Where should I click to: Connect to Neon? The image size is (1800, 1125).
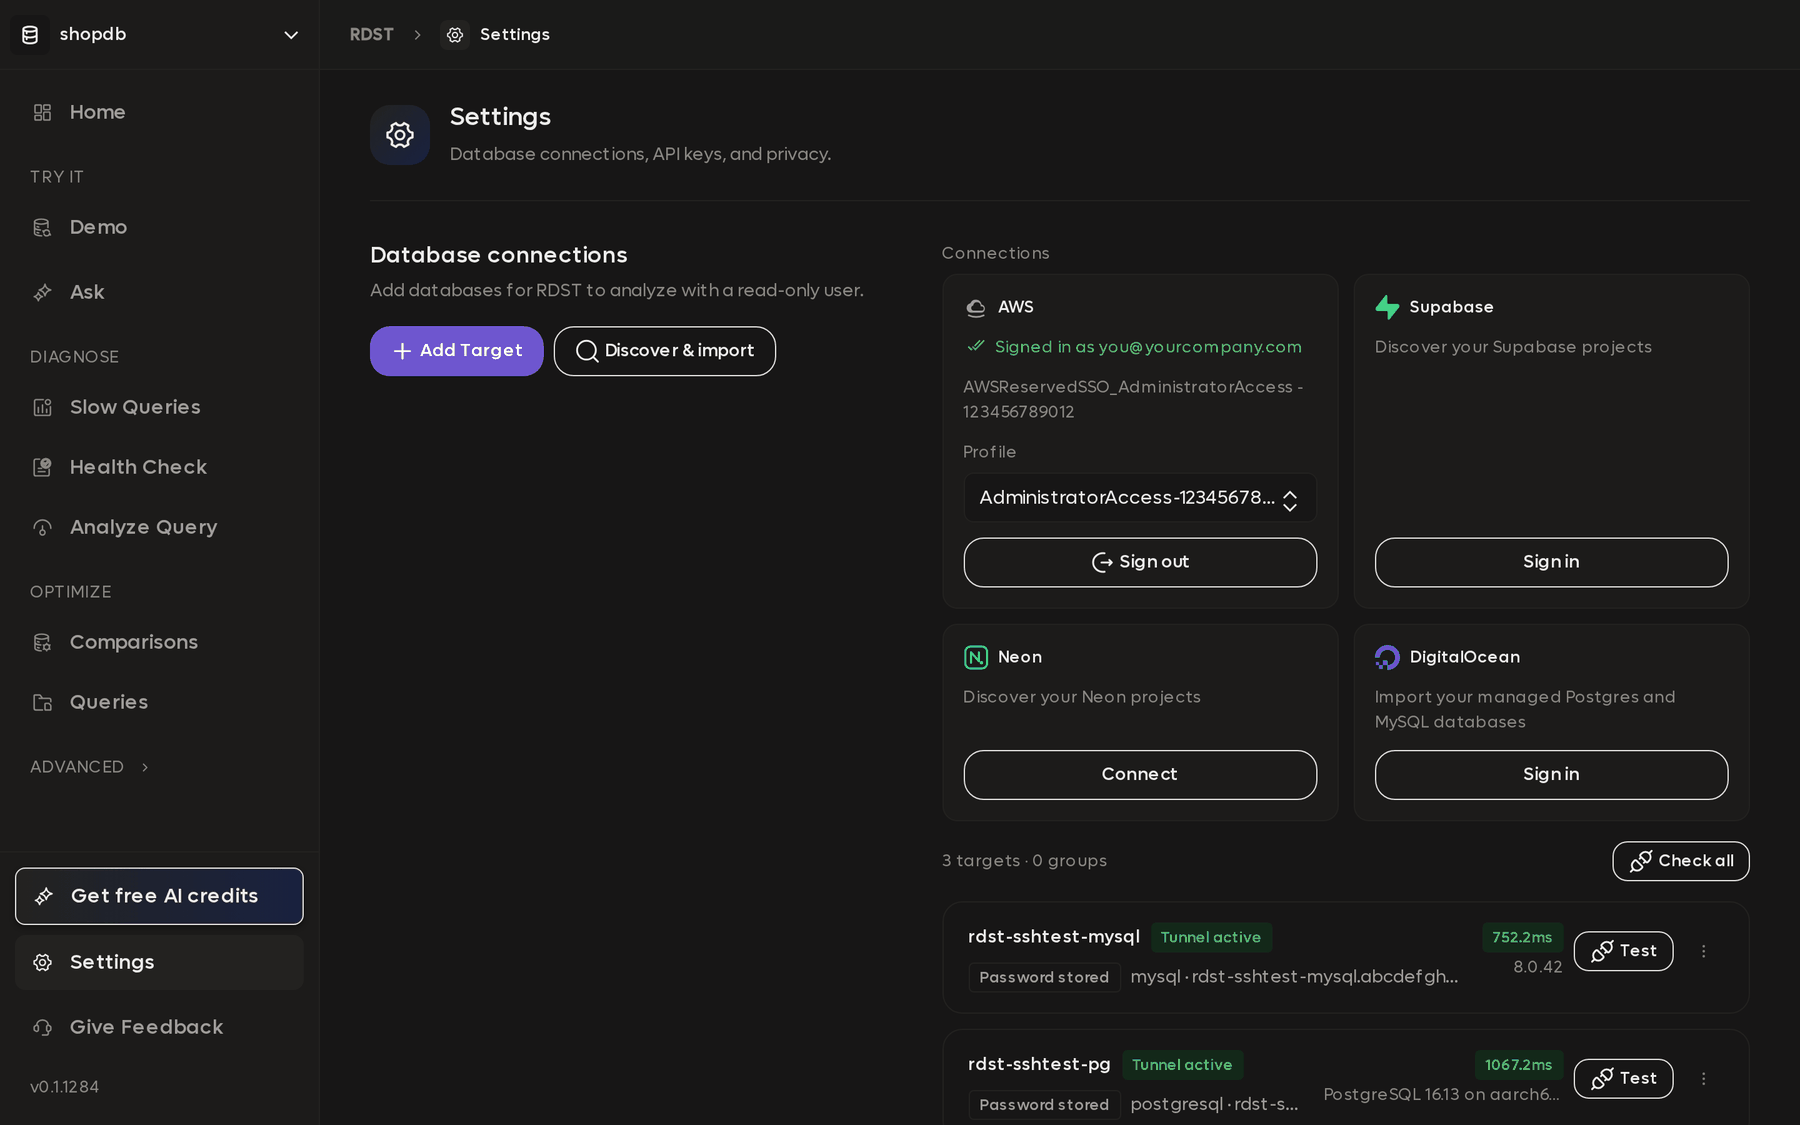point(1140,775)
